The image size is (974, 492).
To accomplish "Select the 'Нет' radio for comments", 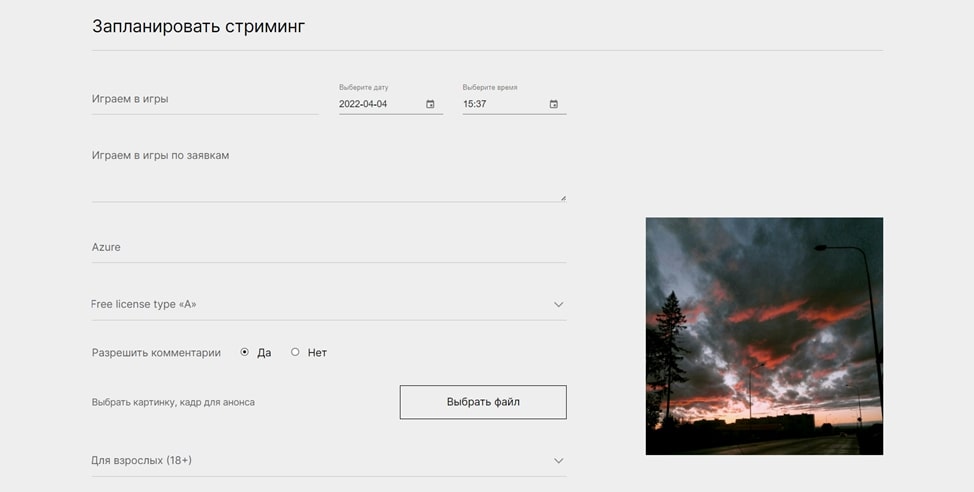I will click(295, 352).
